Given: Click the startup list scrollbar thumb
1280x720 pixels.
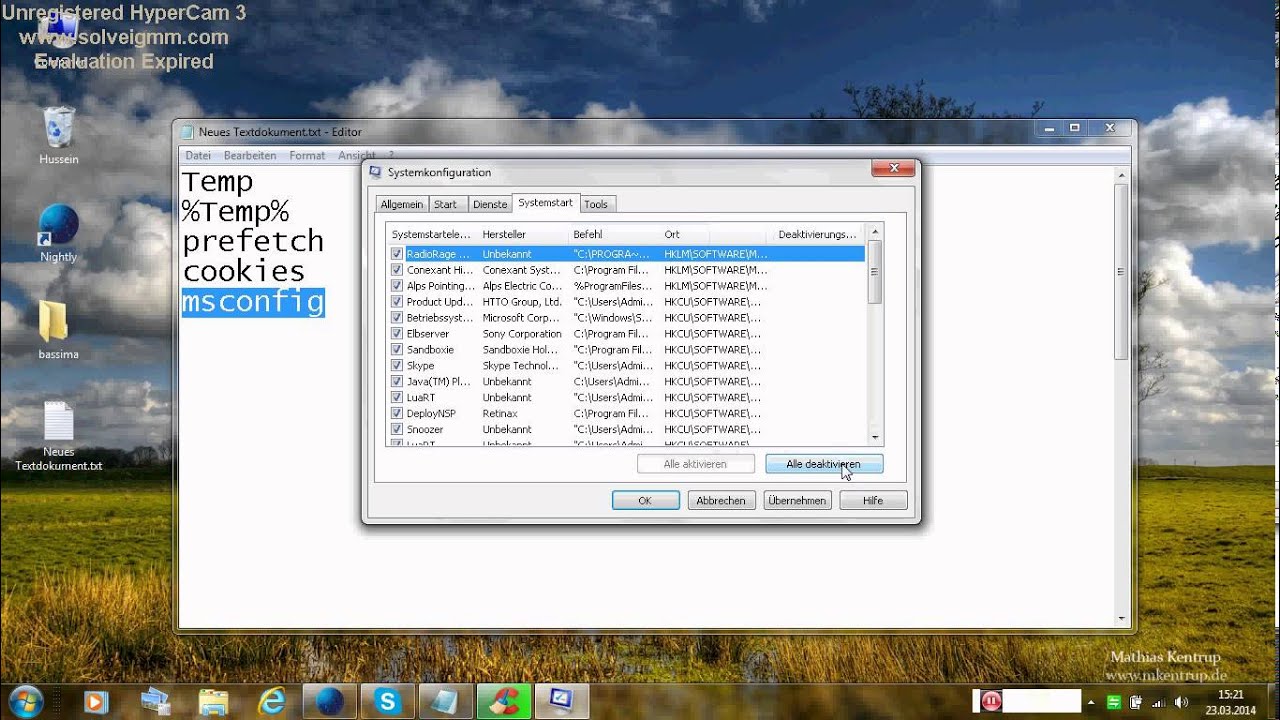Looking at the screenshot, I should tap(875, 272).
